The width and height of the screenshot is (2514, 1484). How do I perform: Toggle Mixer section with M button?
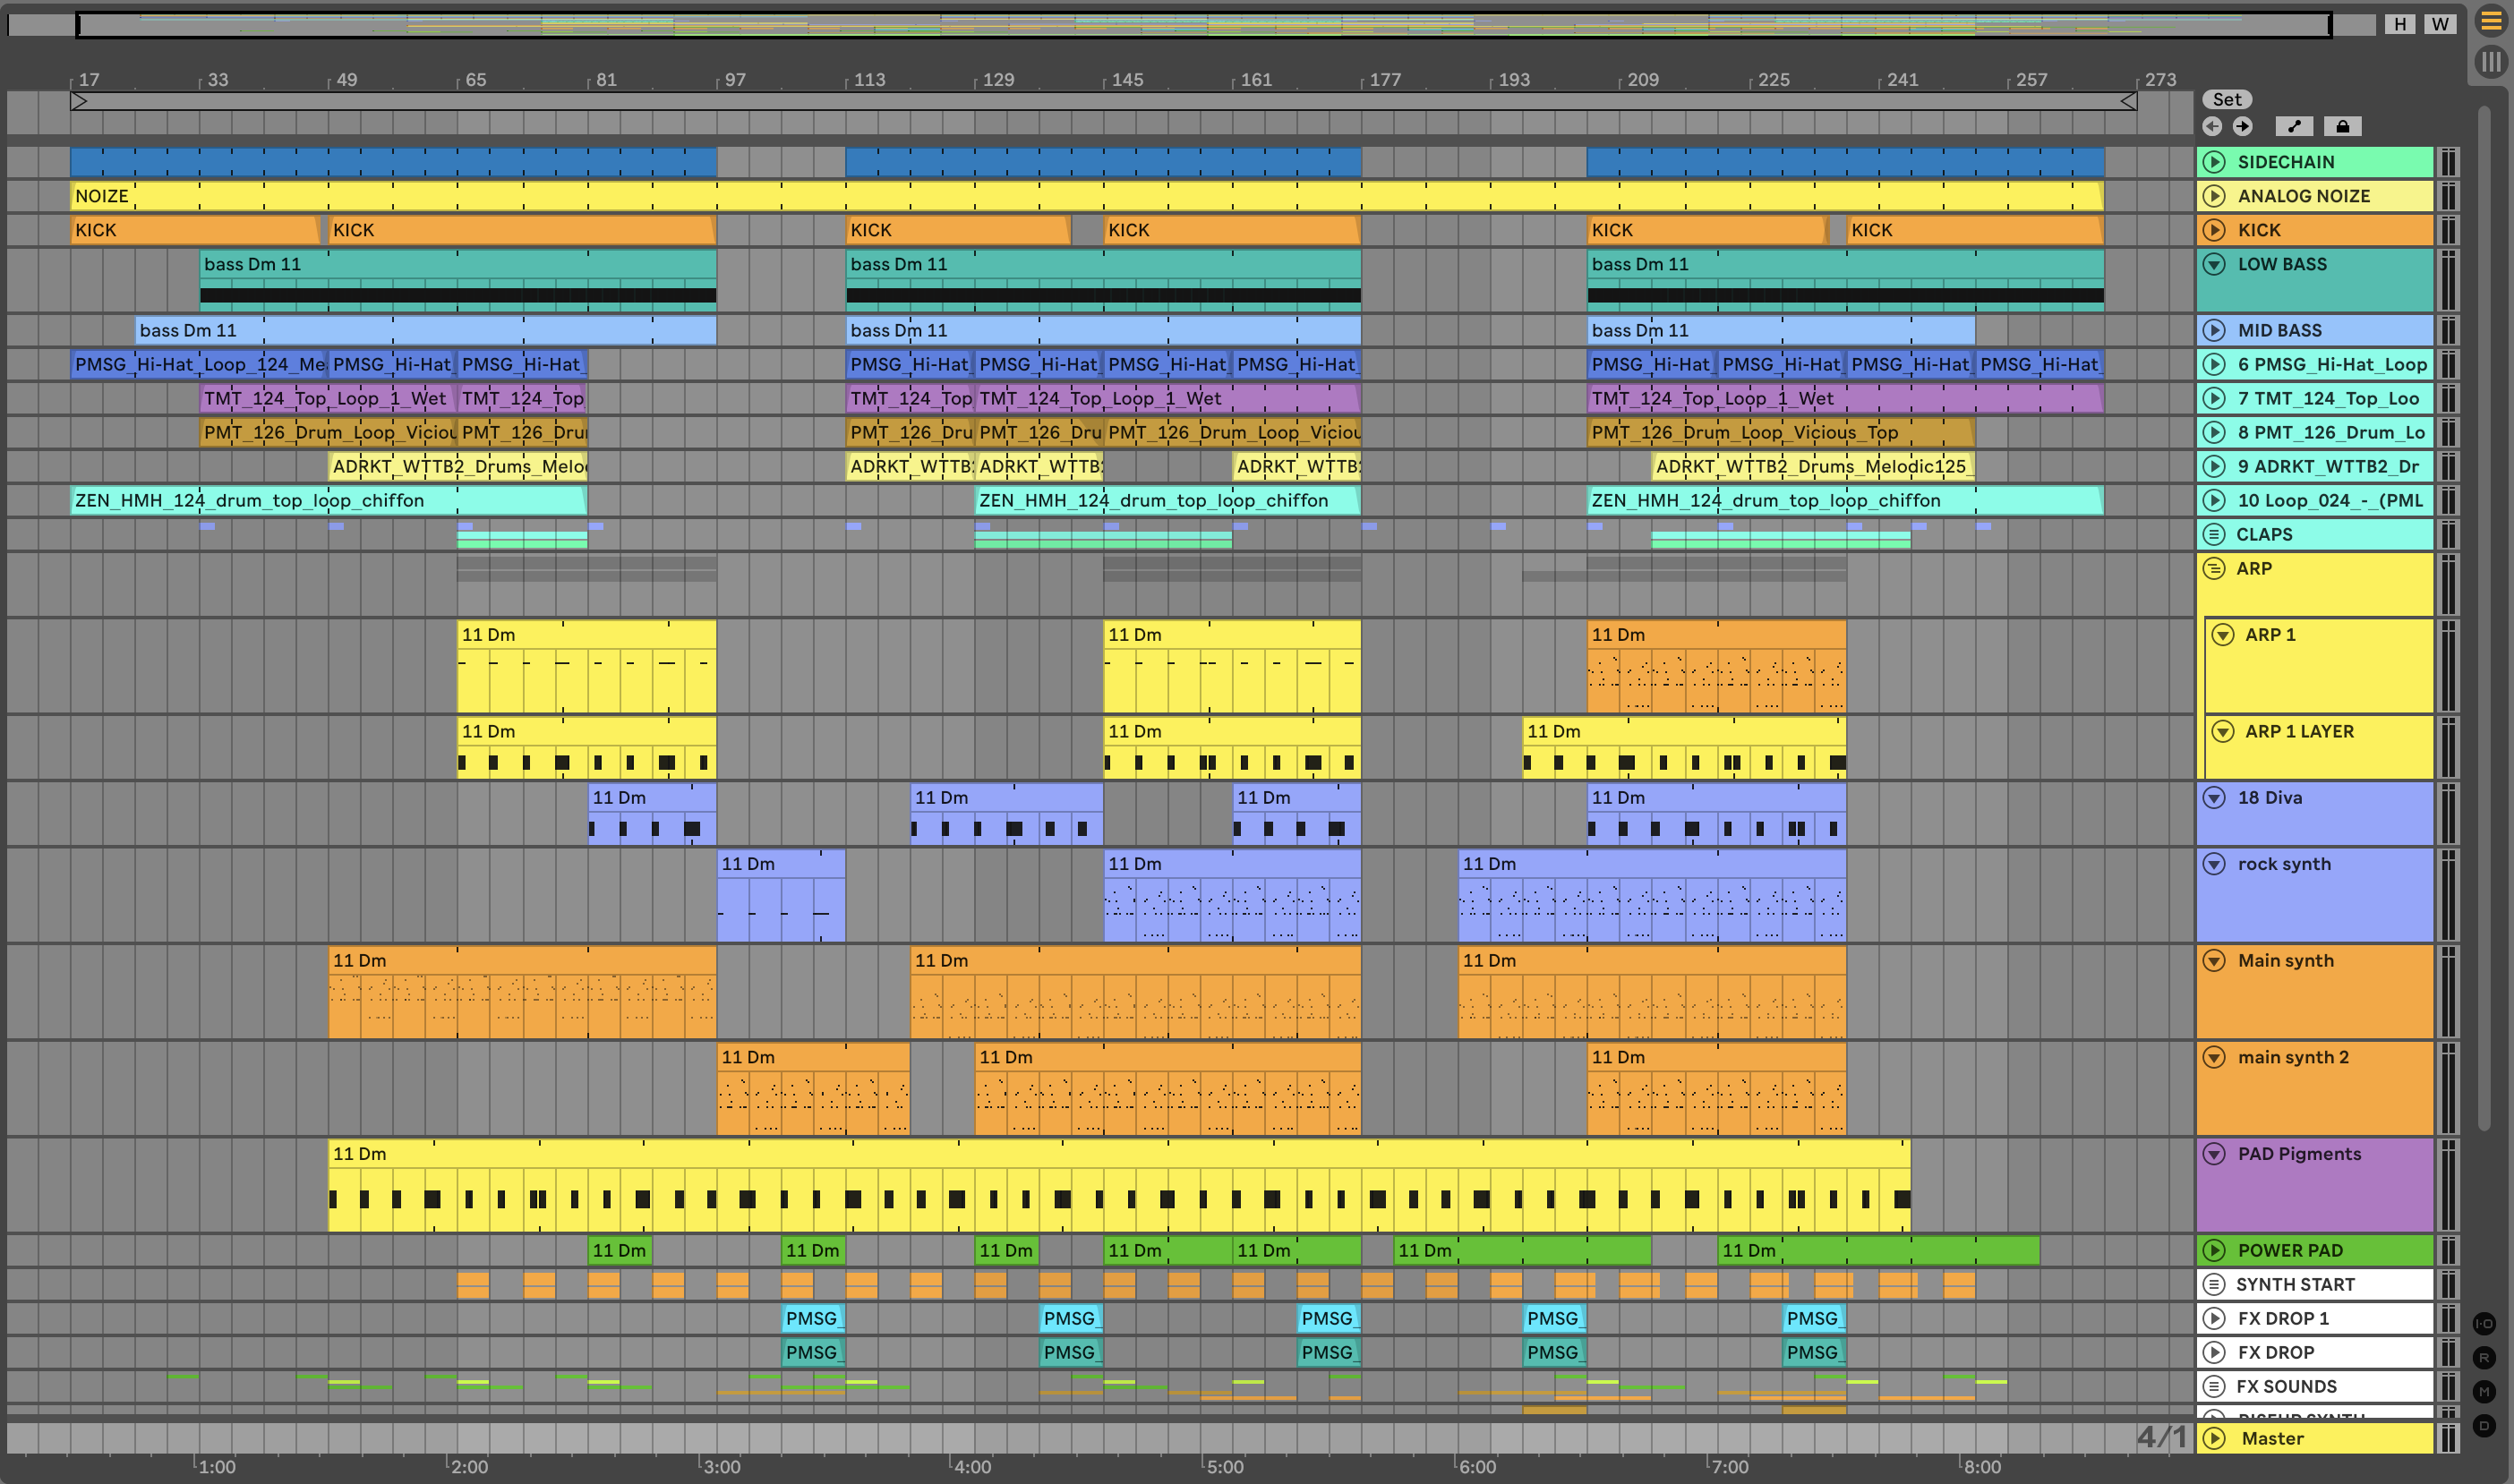click(2484, 1391)
